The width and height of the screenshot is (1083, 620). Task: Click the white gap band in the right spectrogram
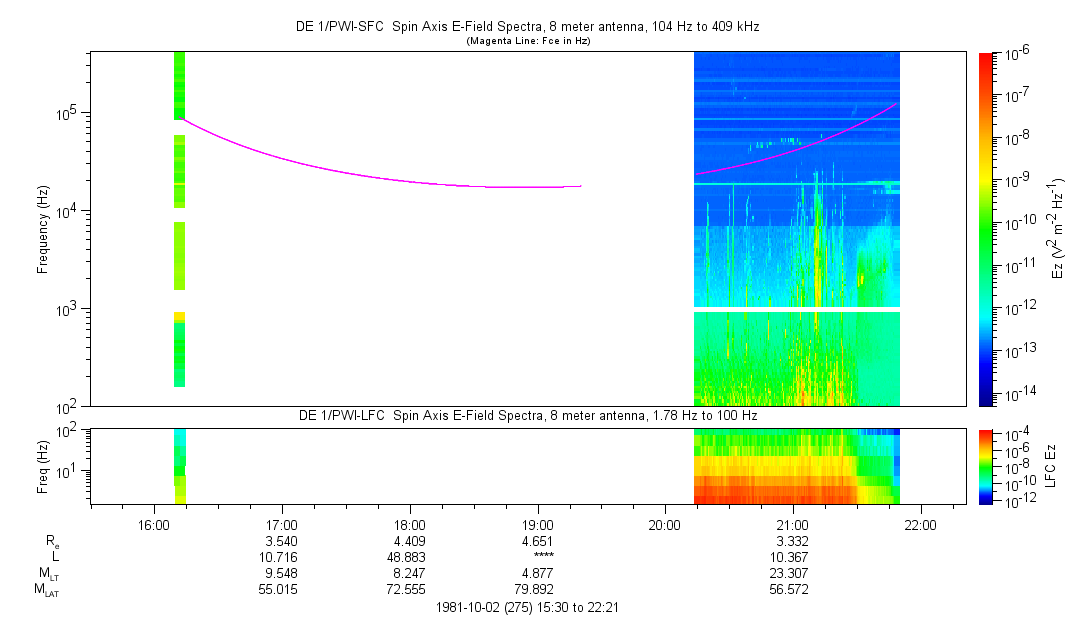coord(796,309)
